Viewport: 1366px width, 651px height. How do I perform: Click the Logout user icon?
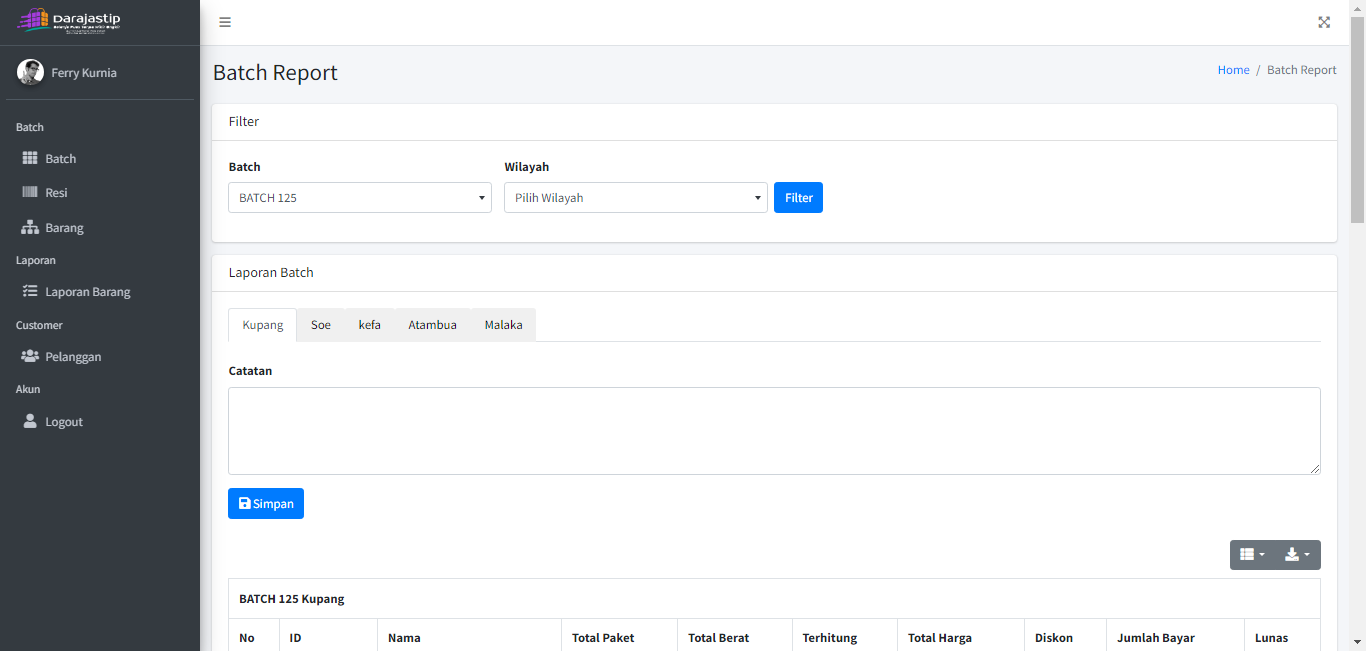pyautogui.click(x=30, y=422)
